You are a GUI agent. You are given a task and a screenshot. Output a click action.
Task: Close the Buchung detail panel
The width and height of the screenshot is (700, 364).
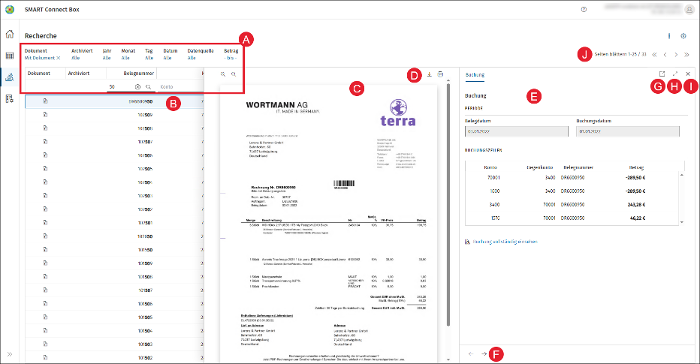688,74
